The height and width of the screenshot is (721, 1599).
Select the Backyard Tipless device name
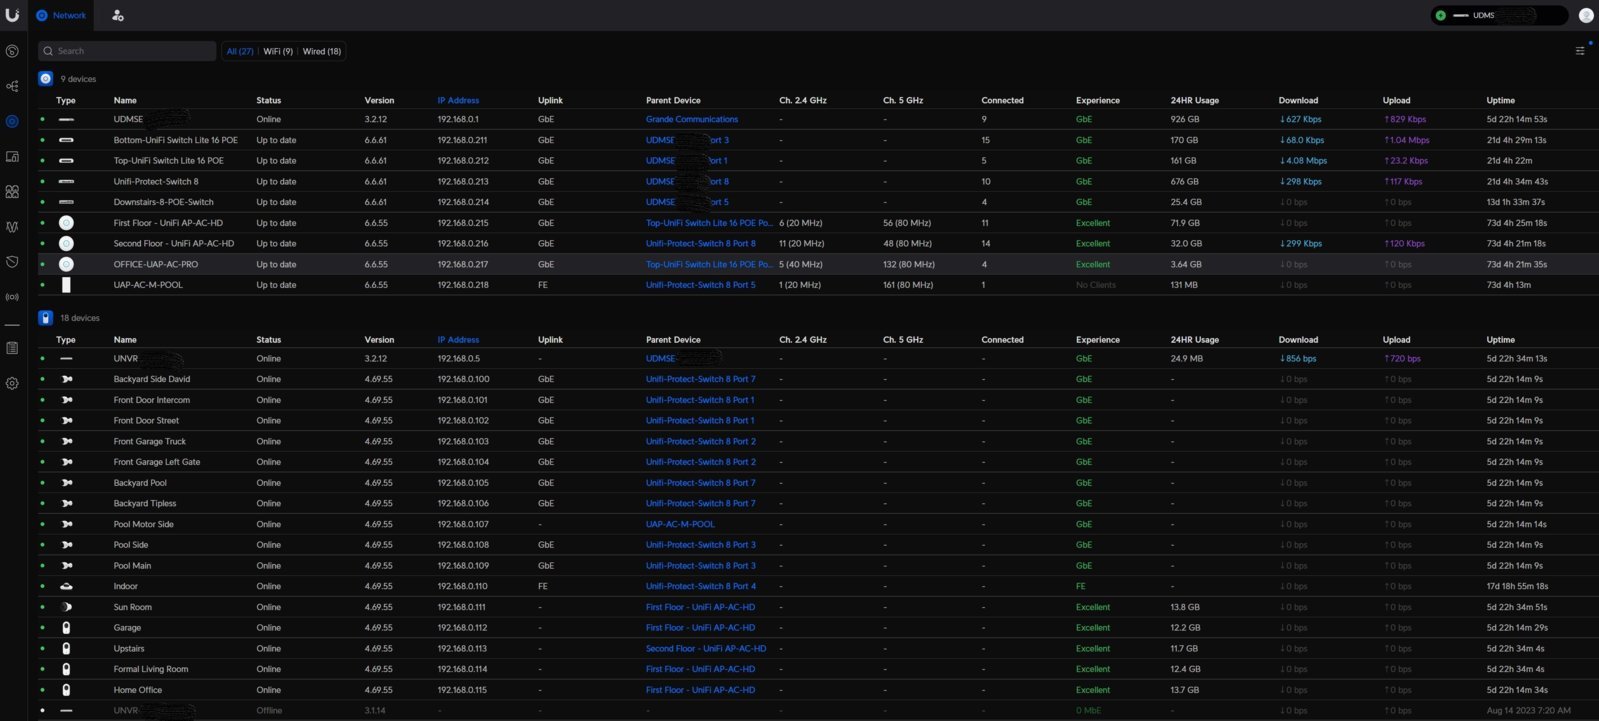[x=144, y=504]
